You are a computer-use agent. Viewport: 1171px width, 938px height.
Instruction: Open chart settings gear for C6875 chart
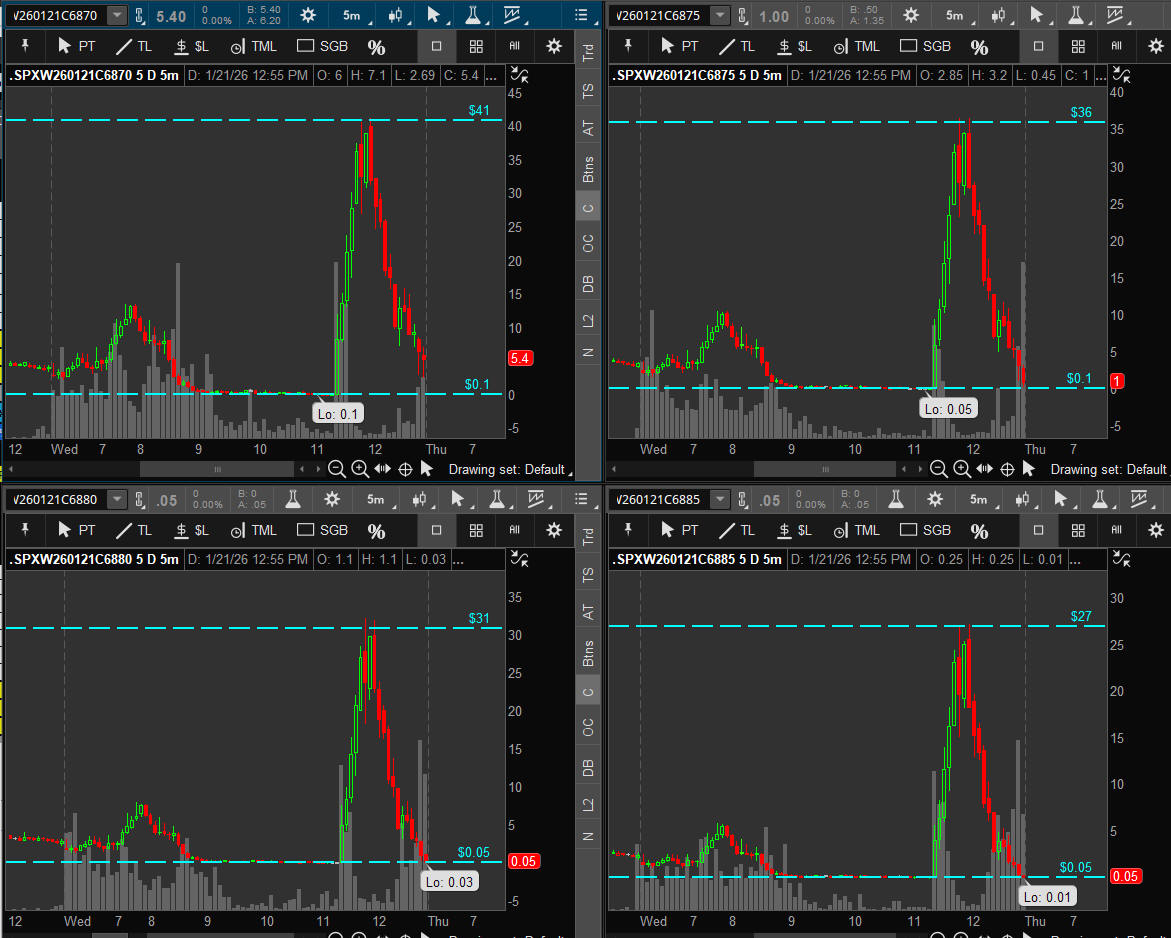pos(911,15)
